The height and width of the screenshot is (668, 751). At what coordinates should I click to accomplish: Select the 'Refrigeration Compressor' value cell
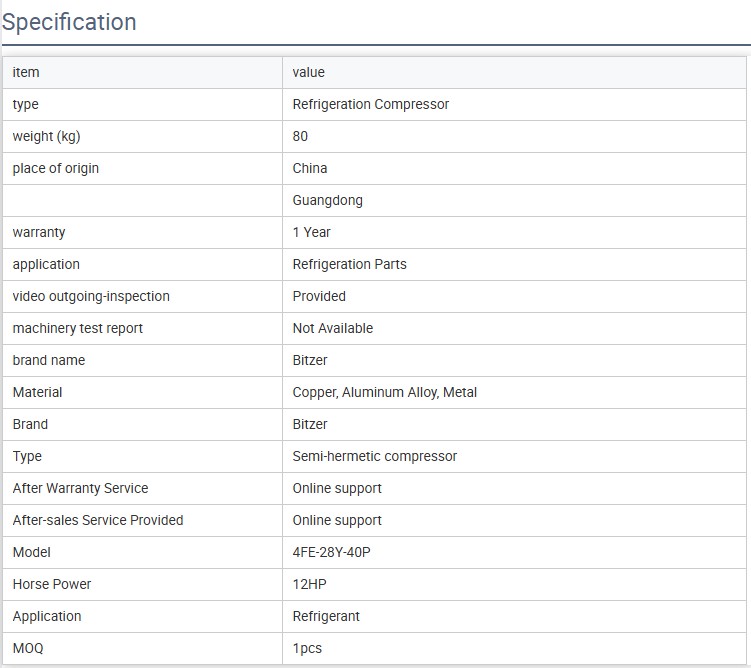[x=370, y=104]
